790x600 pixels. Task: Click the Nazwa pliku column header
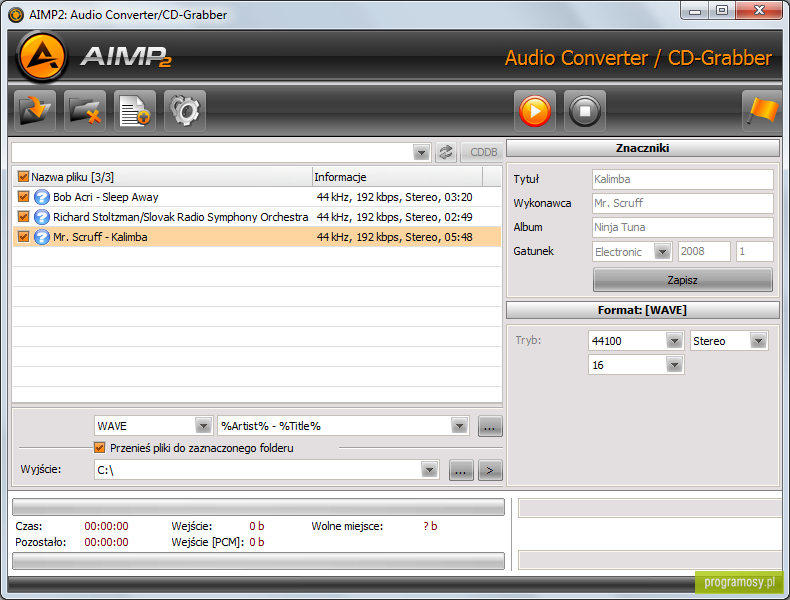point(162,177)
